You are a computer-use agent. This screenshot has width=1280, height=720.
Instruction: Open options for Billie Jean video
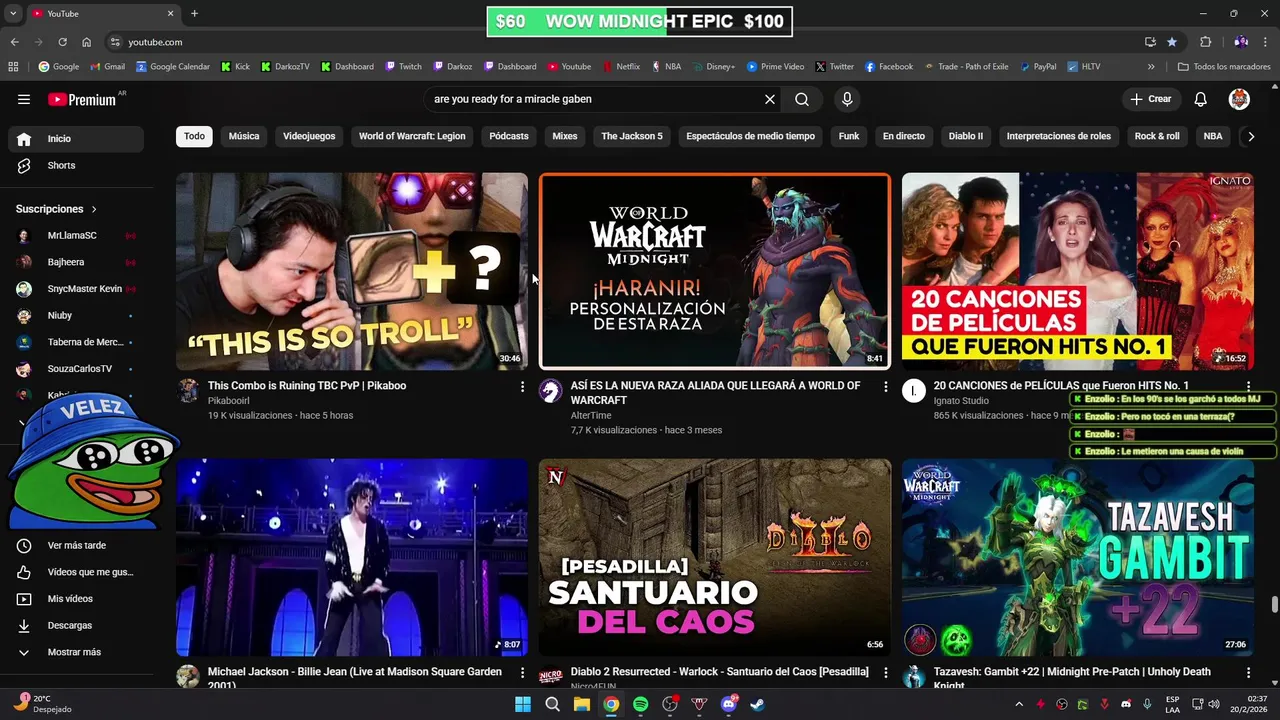coord(522,673)
